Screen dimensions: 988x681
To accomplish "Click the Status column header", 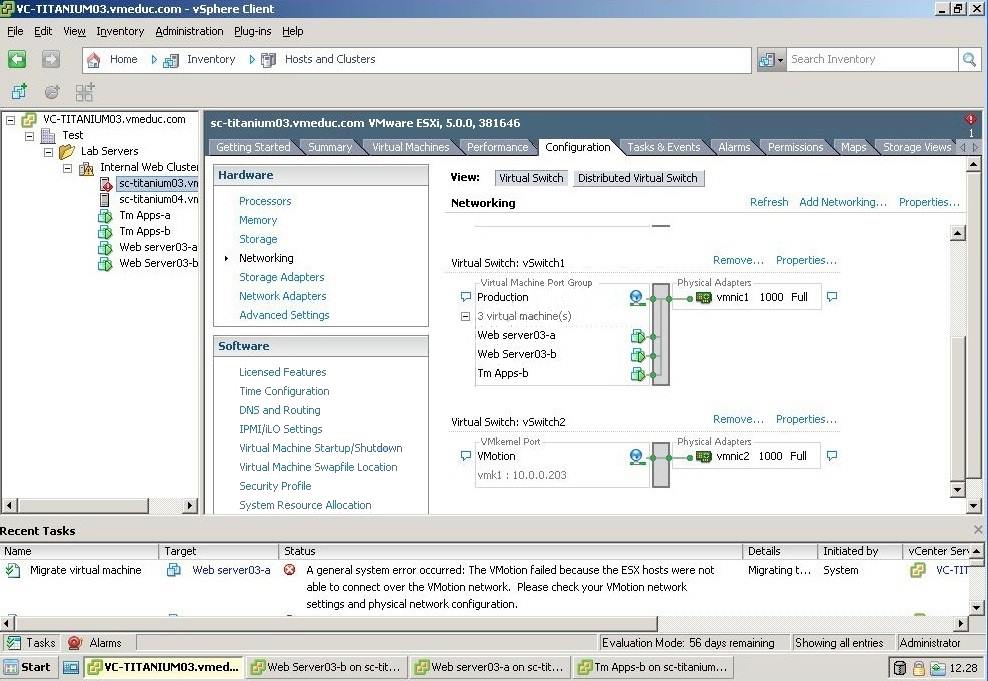I will [x=510, y=551].
